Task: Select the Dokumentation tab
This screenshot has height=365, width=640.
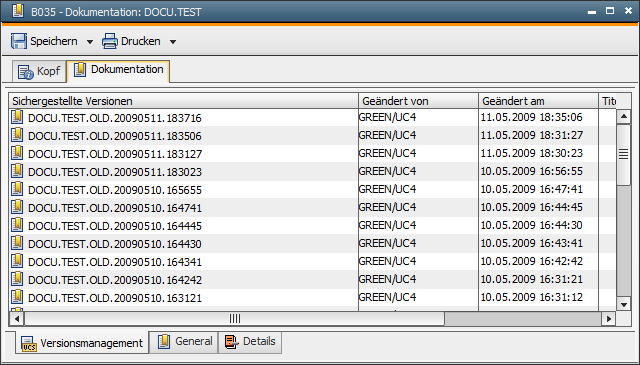Action: coord(118,71)
